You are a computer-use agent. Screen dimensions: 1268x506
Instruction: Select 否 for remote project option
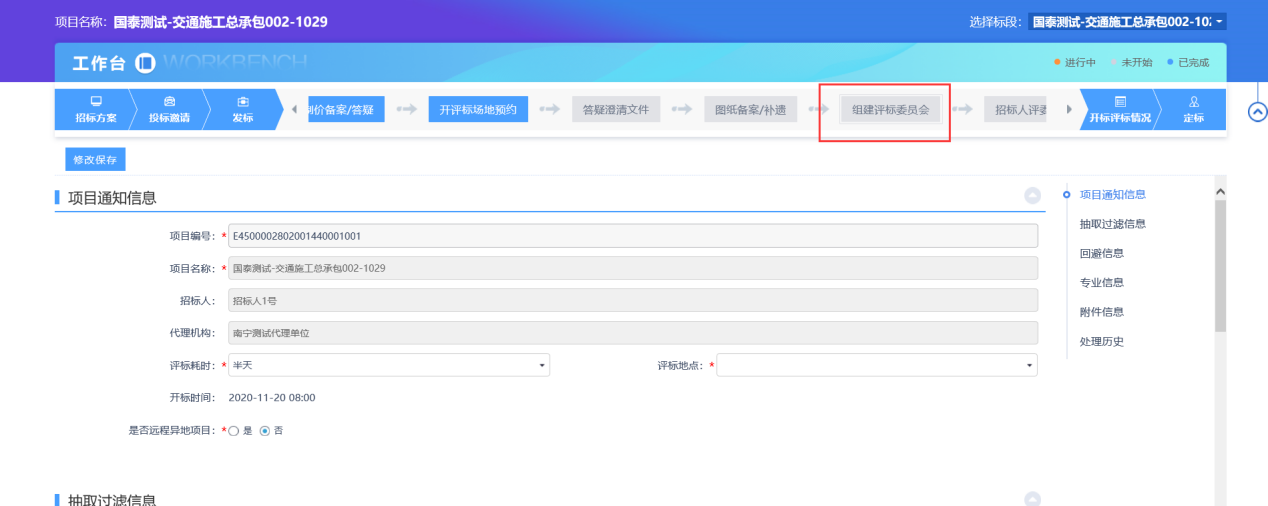[265, 431]
